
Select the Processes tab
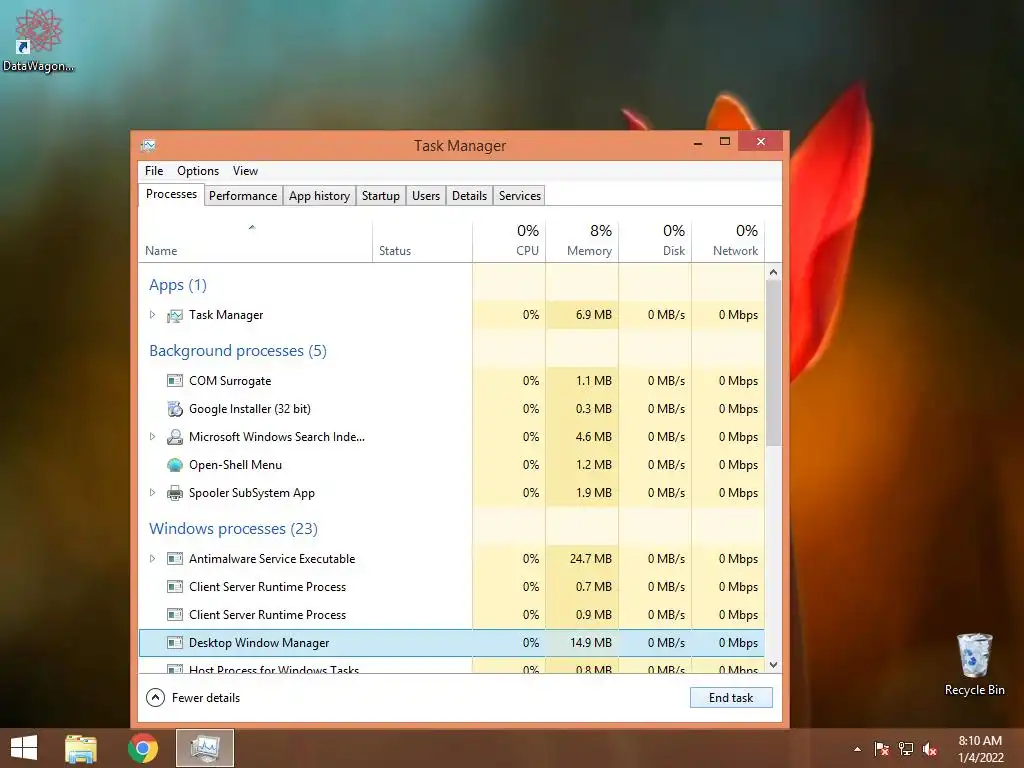pyautogui.click(x=171, y=194)
